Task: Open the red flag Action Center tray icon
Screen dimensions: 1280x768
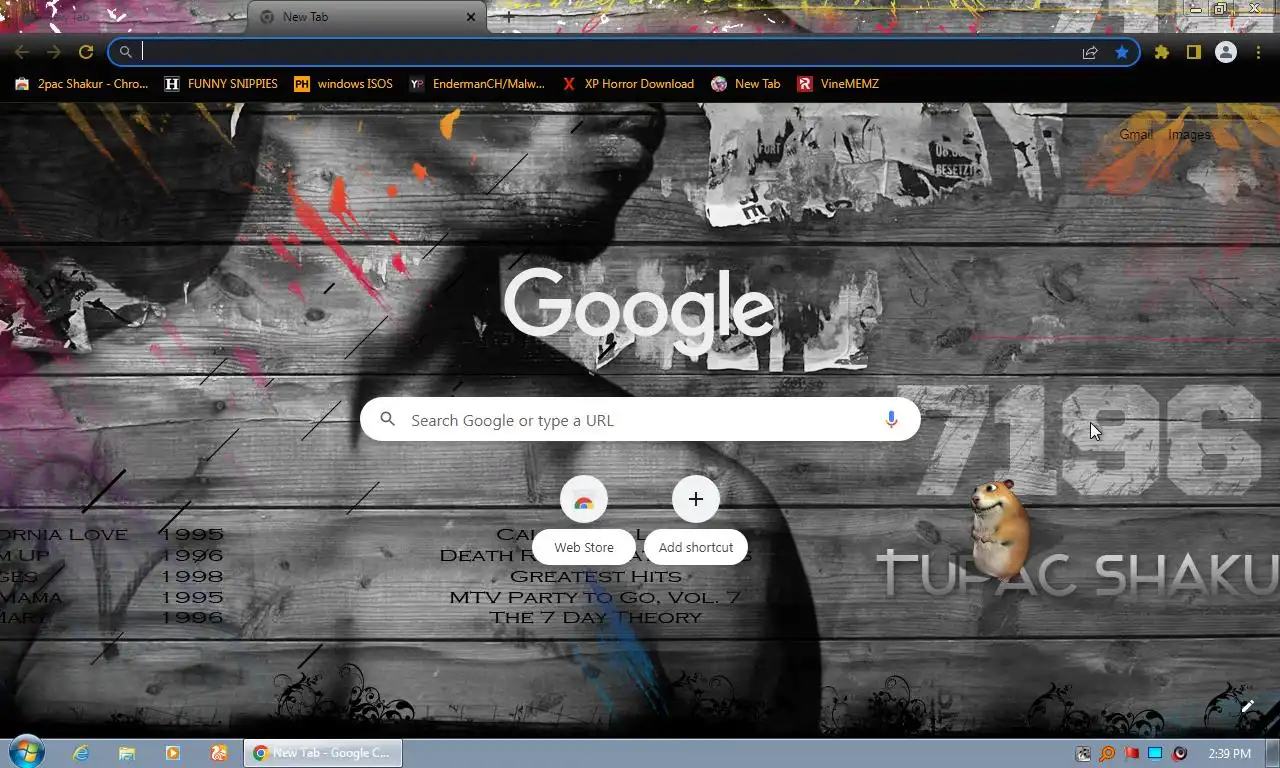Action: 1131,753
